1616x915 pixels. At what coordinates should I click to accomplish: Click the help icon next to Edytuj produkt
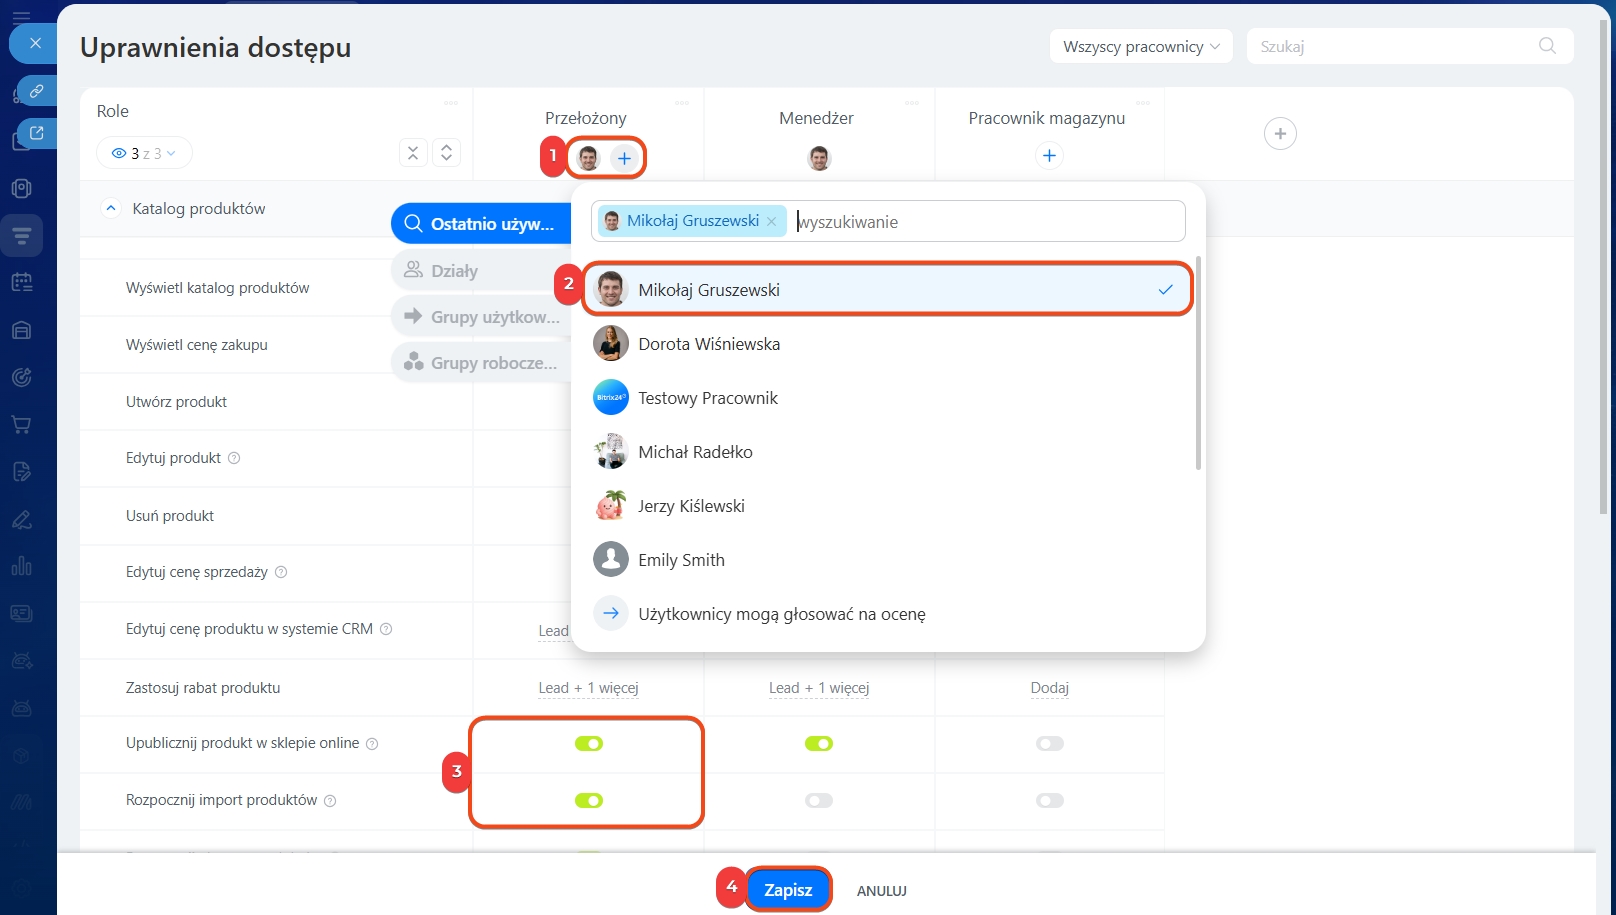click(234, 458)
